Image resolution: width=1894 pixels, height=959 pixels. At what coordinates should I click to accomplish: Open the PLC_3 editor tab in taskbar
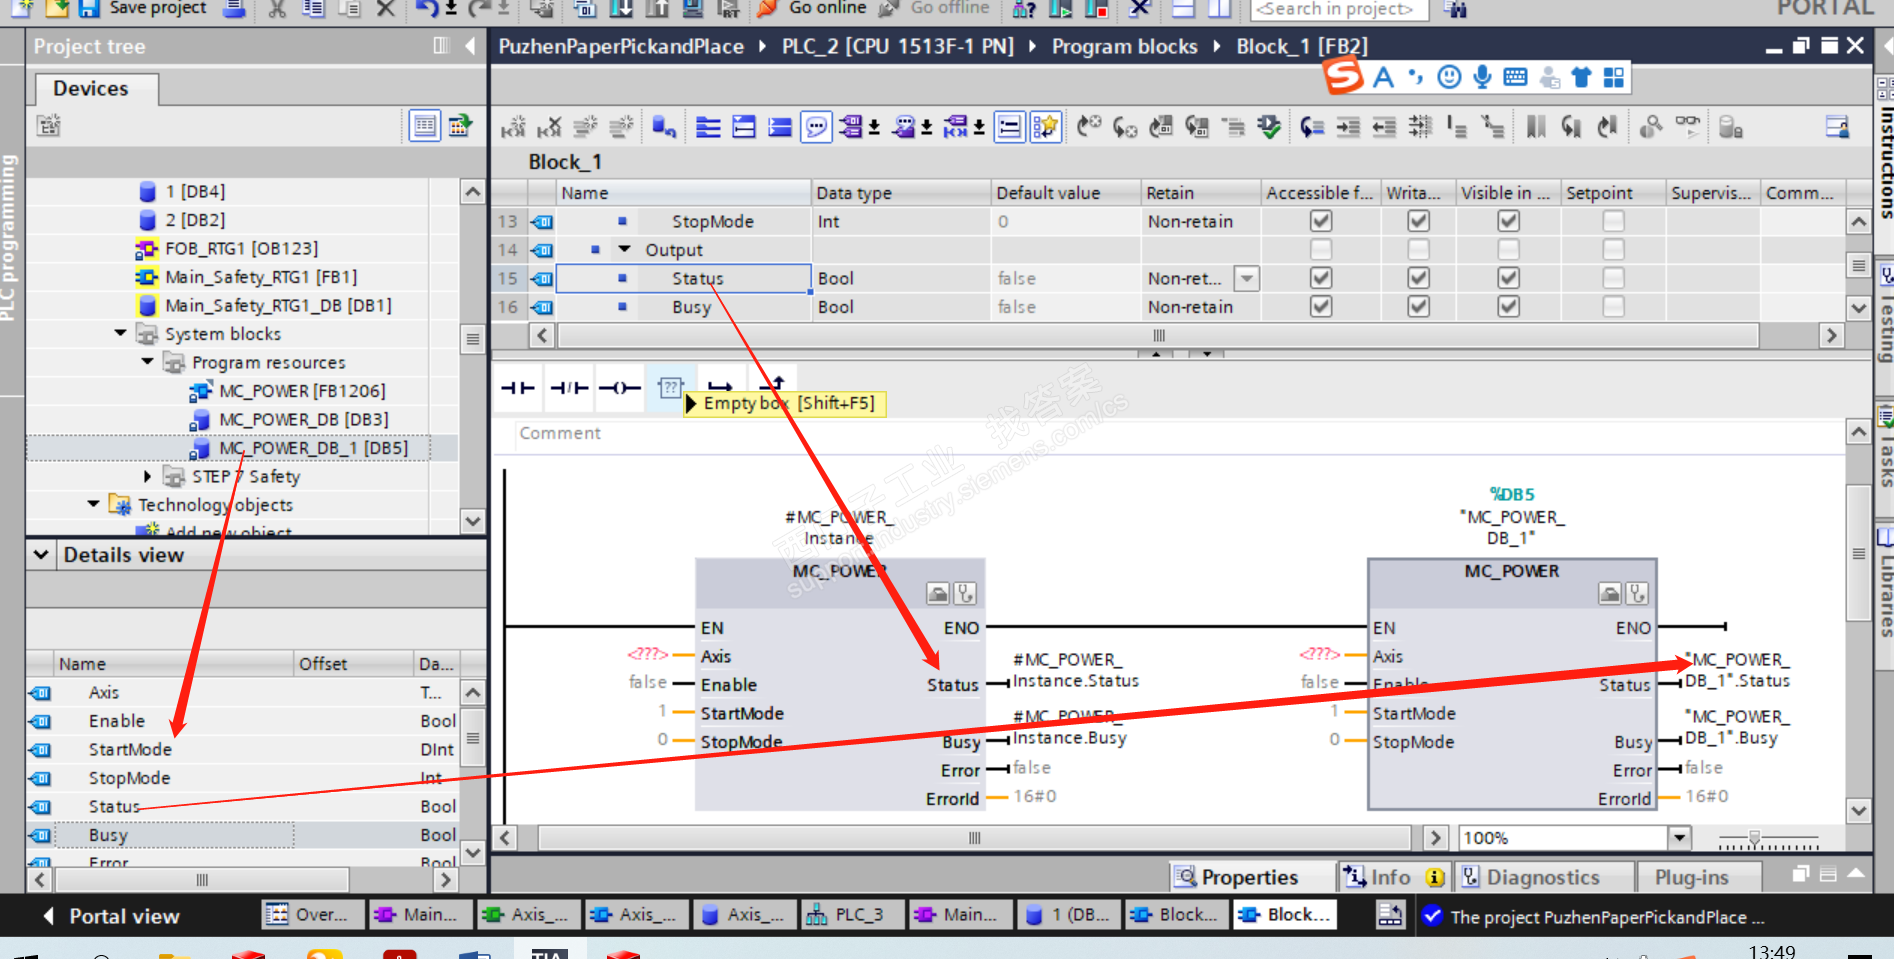(851, 914)
